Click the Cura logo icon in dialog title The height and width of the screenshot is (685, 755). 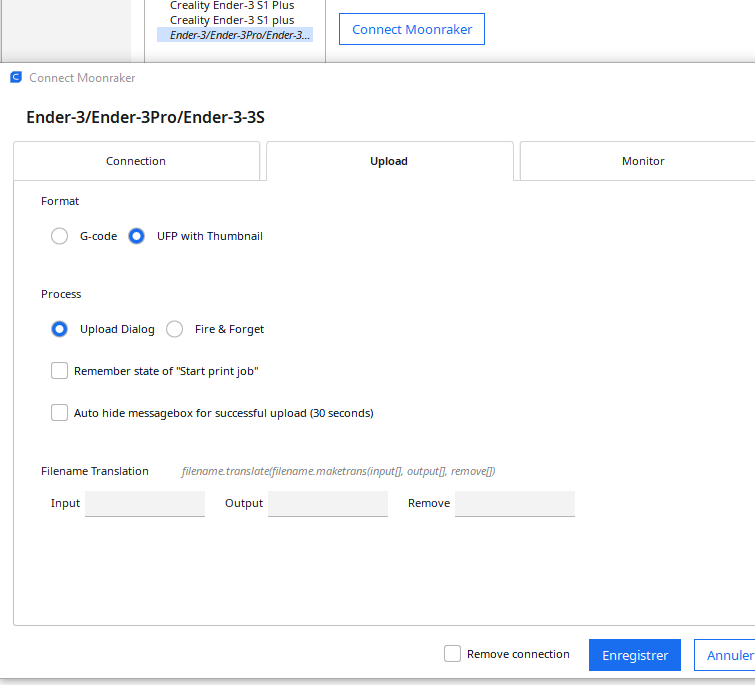click(x=16, y=77)
